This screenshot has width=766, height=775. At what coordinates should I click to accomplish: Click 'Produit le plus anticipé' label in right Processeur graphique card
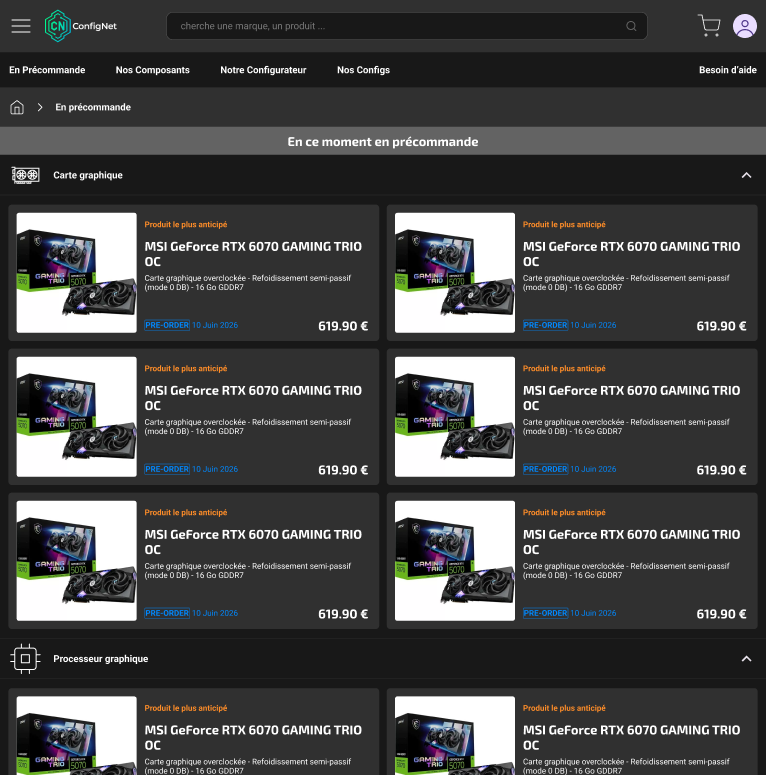[564, 708]
